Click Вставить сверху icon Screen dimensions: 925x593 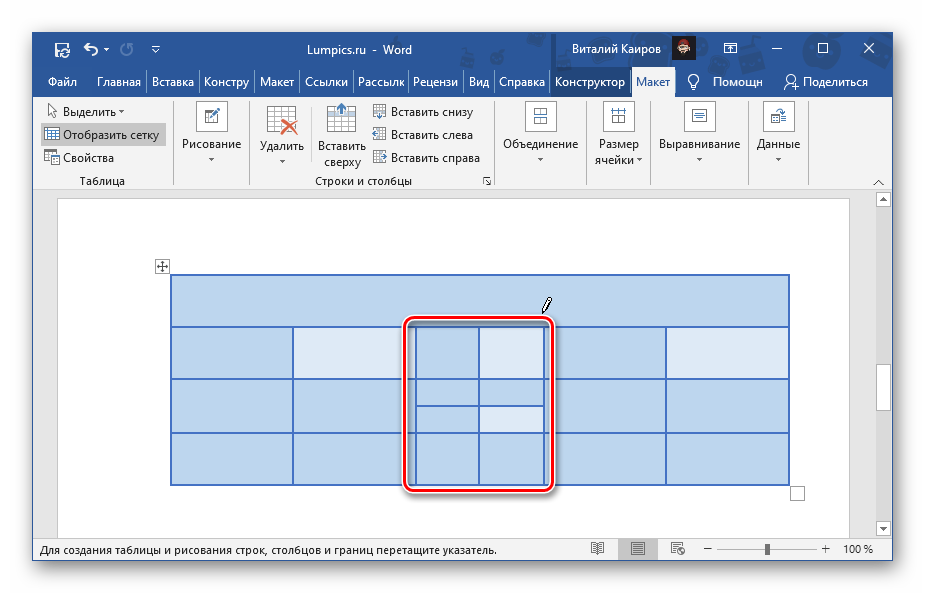[x=342, y=117]
